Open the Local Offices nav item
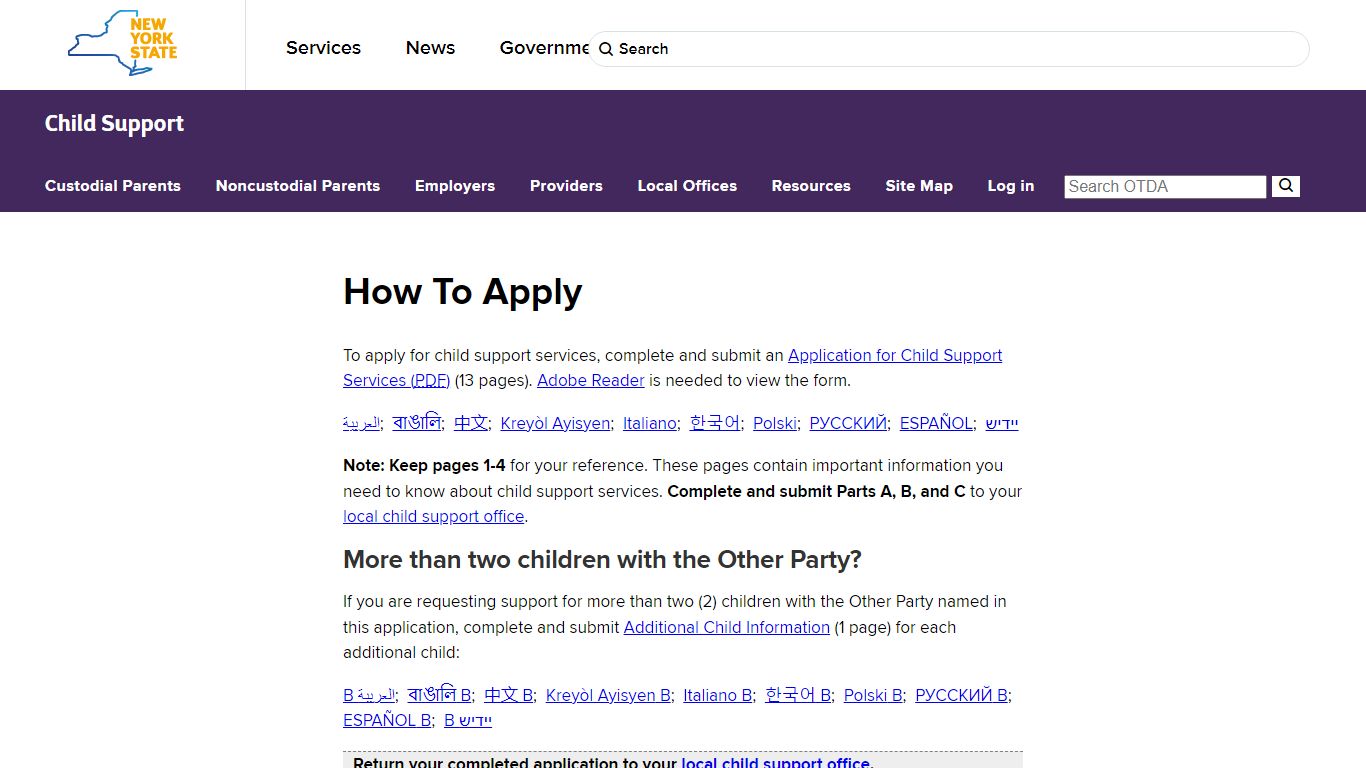This screenshot has width=1366, height=768. tap(687, 186)
